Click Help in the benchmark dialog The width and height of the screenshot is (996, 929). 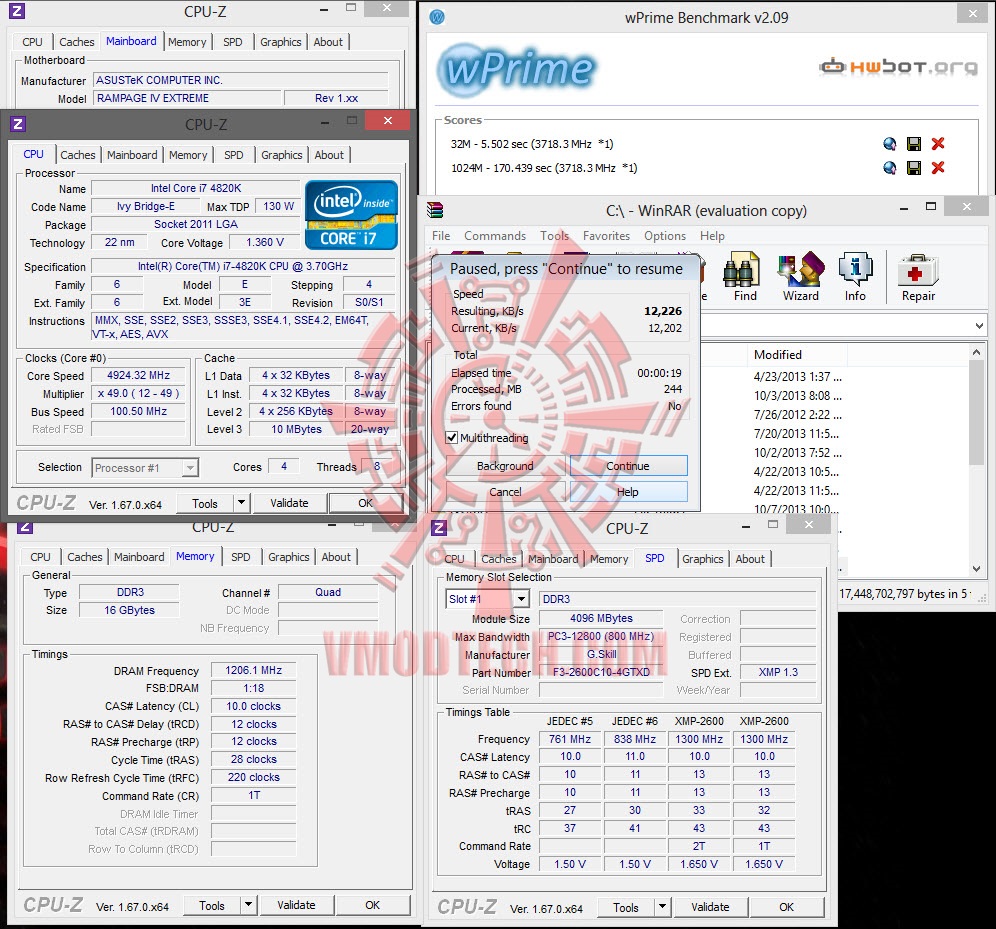click(x=628, y=491)
